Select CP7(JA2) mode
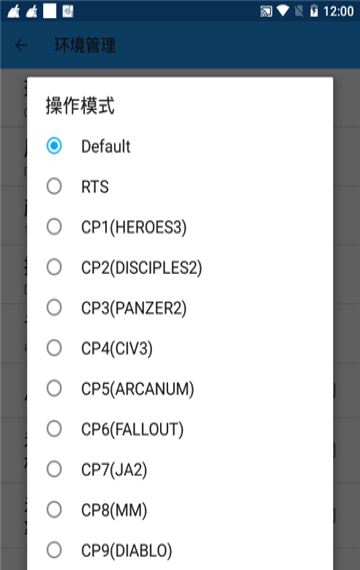 tap(180, 469)
